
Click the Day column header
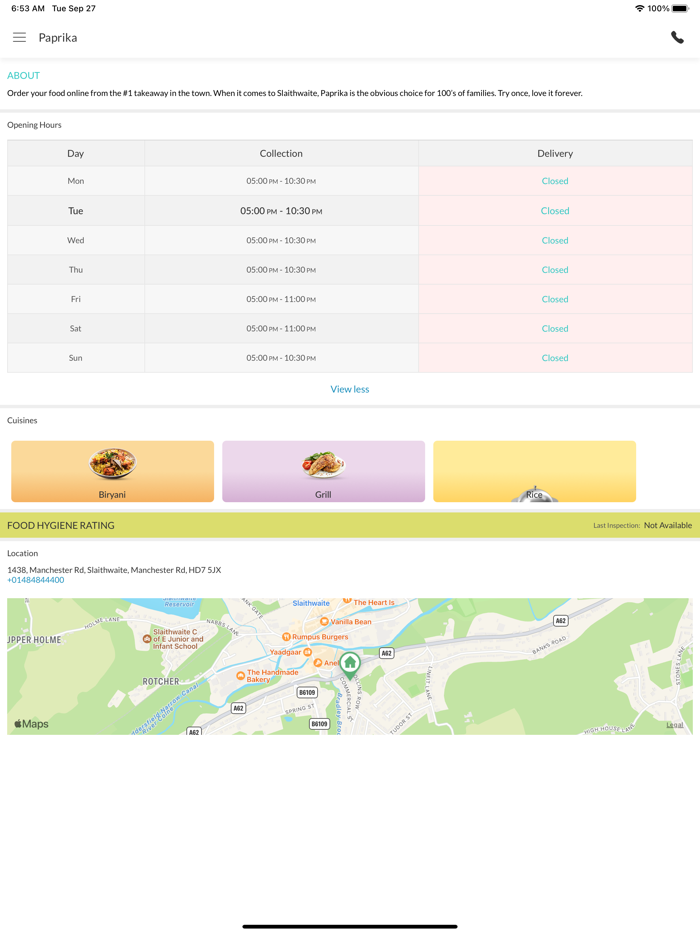(x=76, y=153)
